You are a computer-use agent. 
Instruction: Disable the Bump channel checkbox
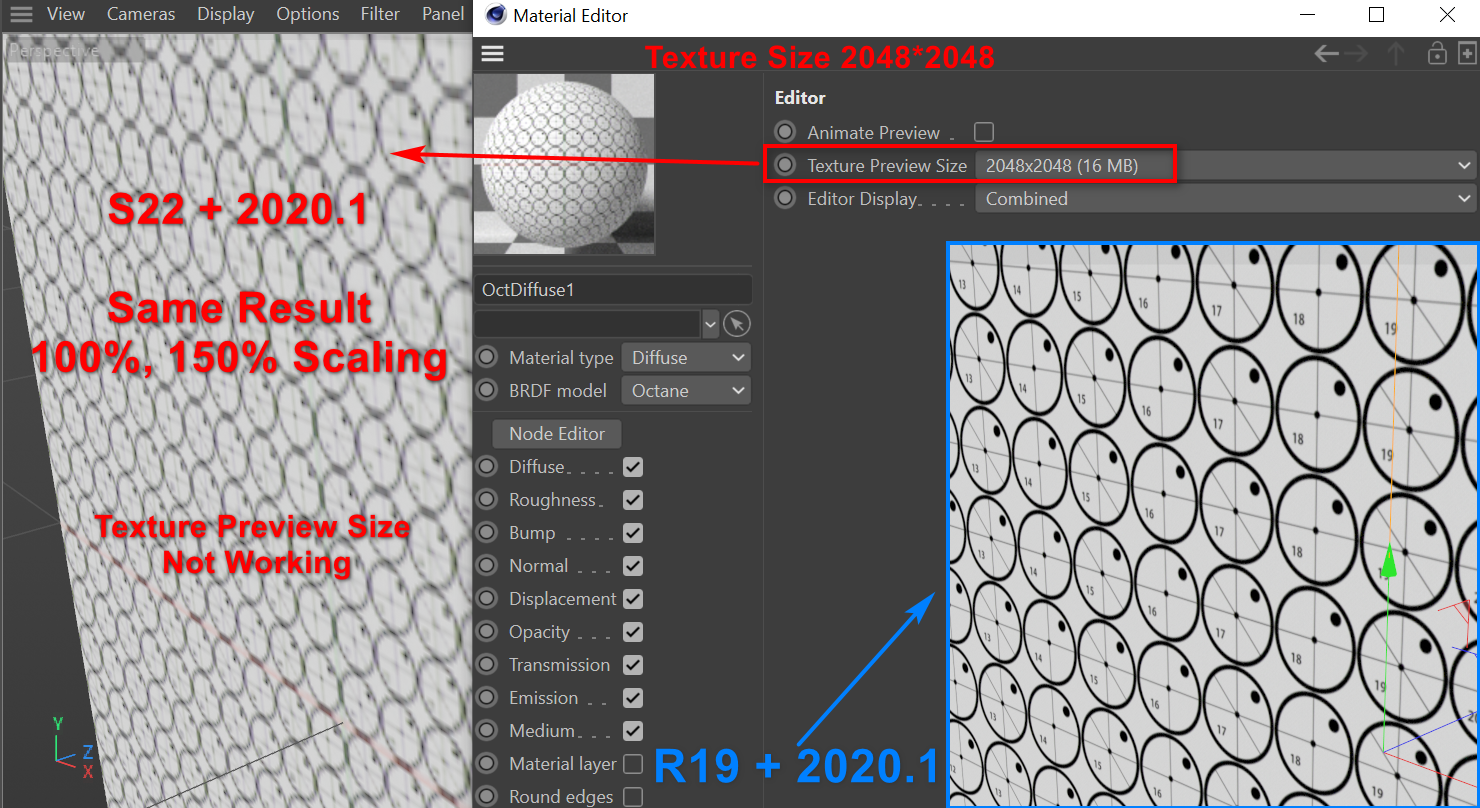coord(633,533)
